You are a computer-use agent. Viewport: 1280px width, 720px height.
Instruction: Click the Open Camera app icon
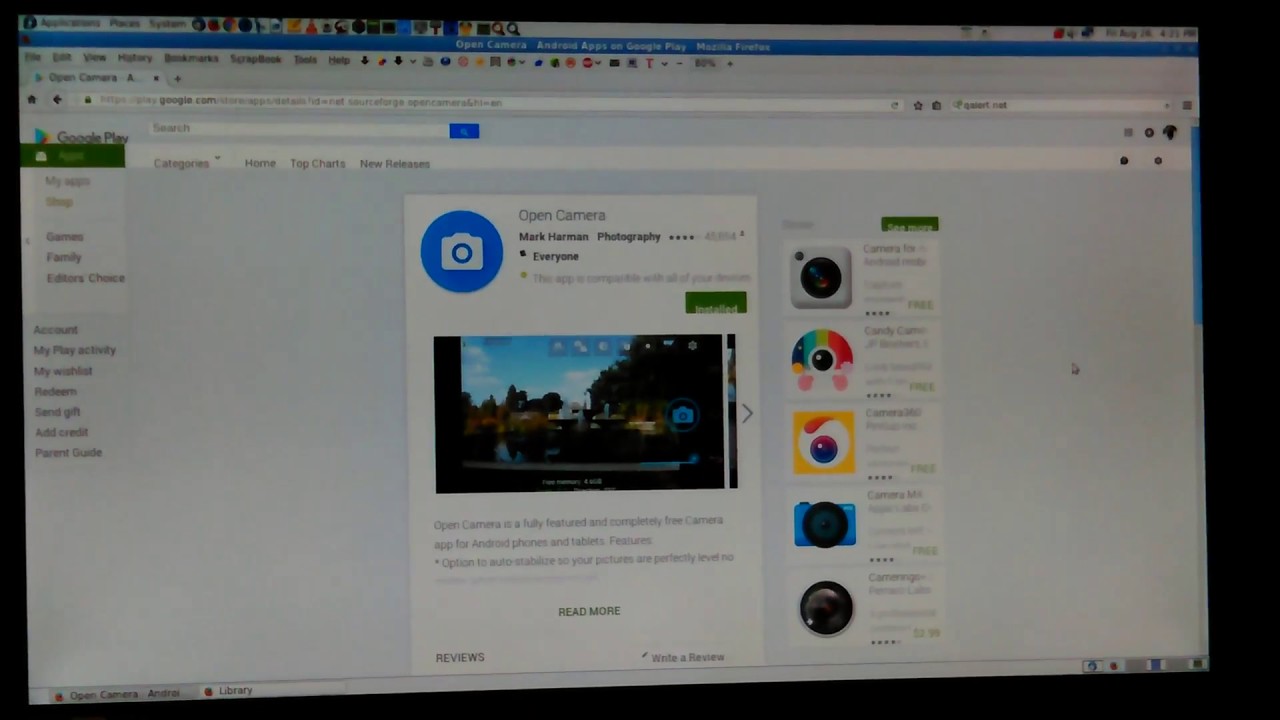coord(461,252)
